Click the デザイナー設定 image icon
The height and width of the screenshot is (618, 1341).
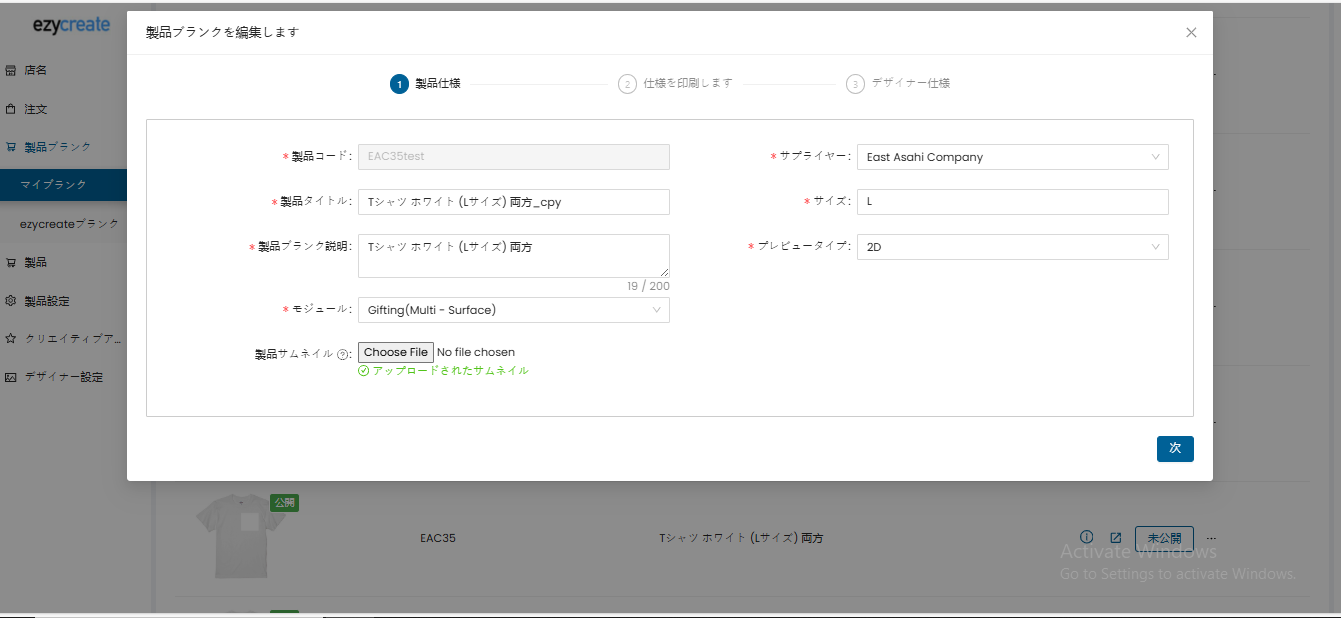11,378
